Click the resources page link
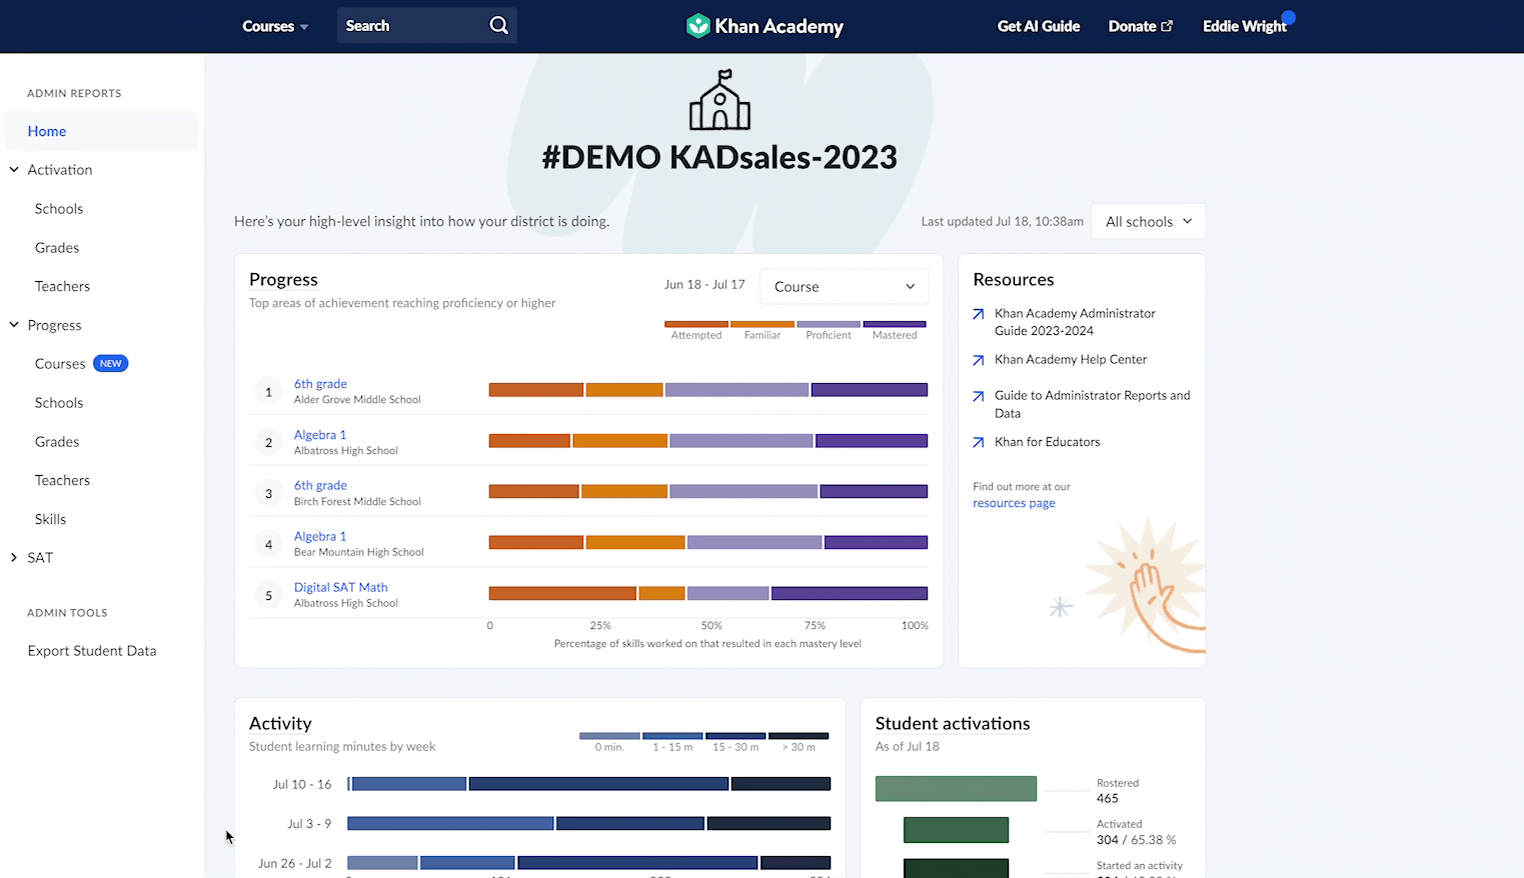1524x878 pixels. [x=1014, y=503]
